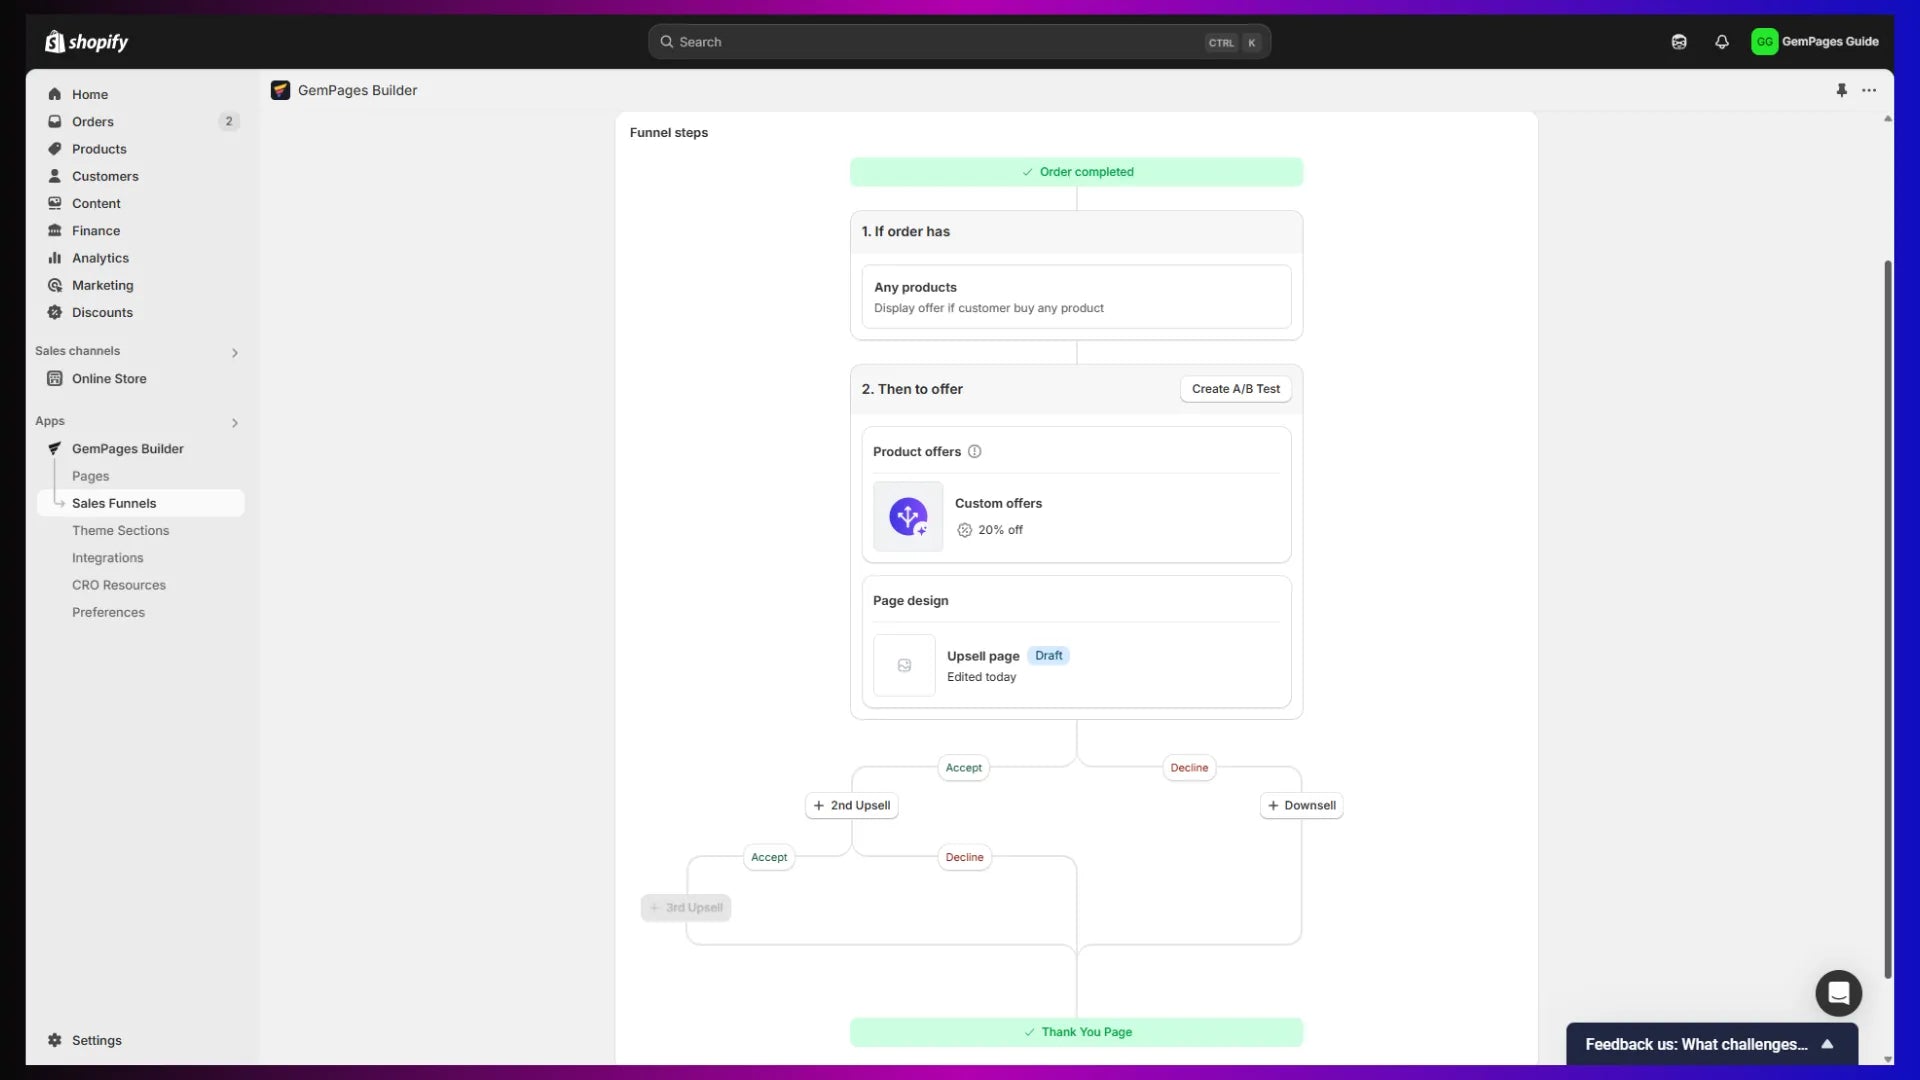Open the three-dot more options menu
The image size is (1920, 1080).
point(1869,90)
